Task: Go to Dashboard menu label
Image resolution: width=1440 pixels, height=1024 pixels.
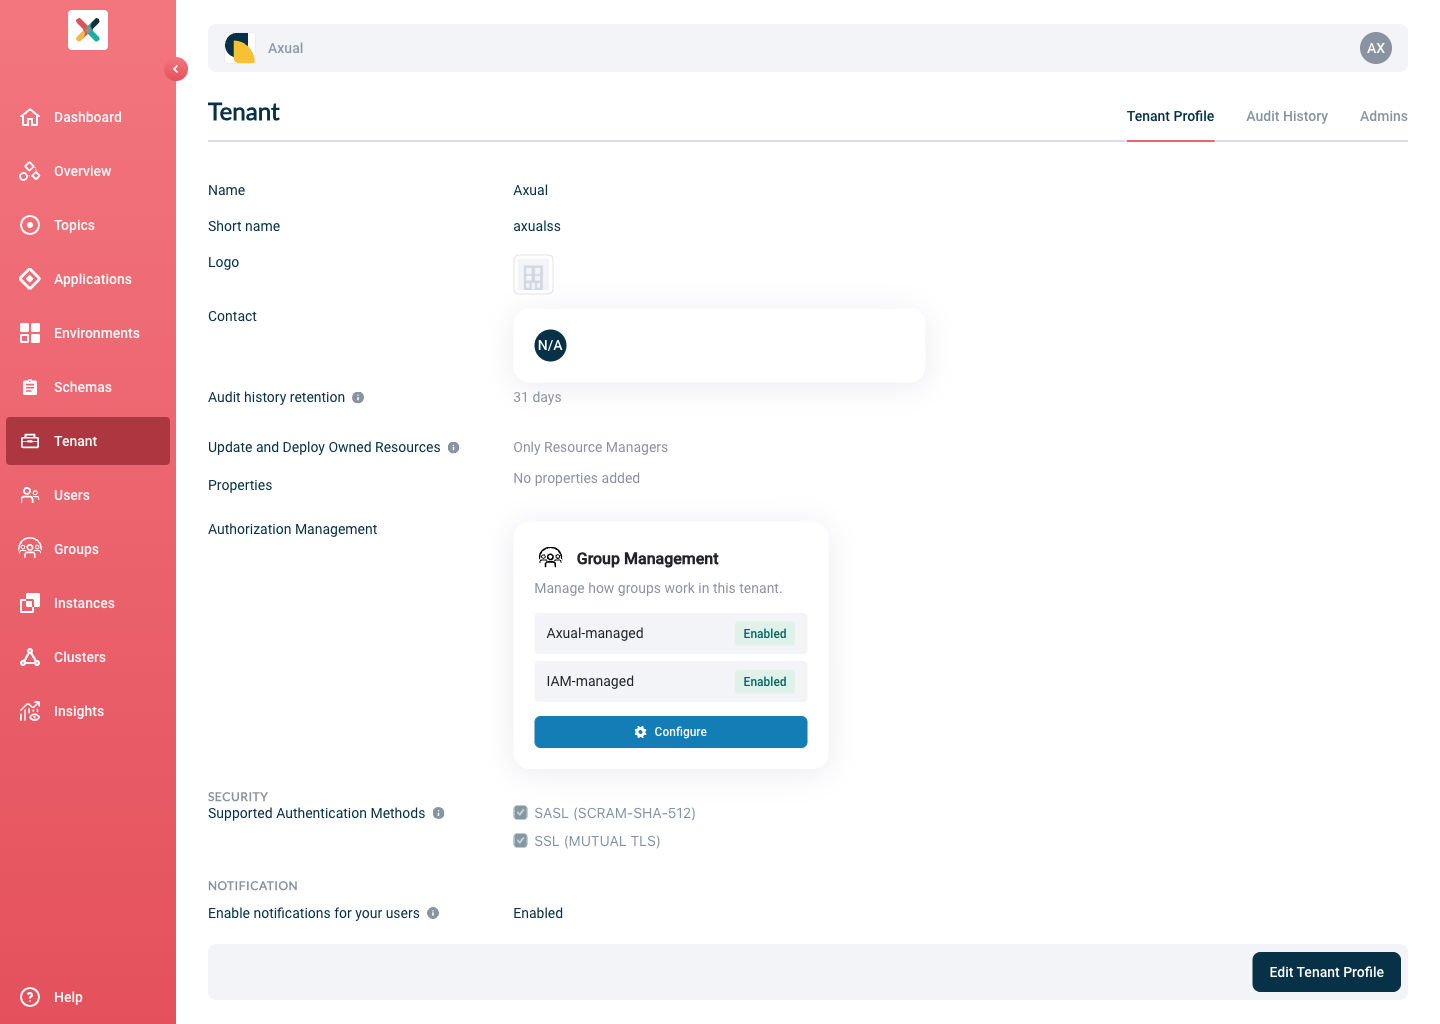Action: (88, 117)
